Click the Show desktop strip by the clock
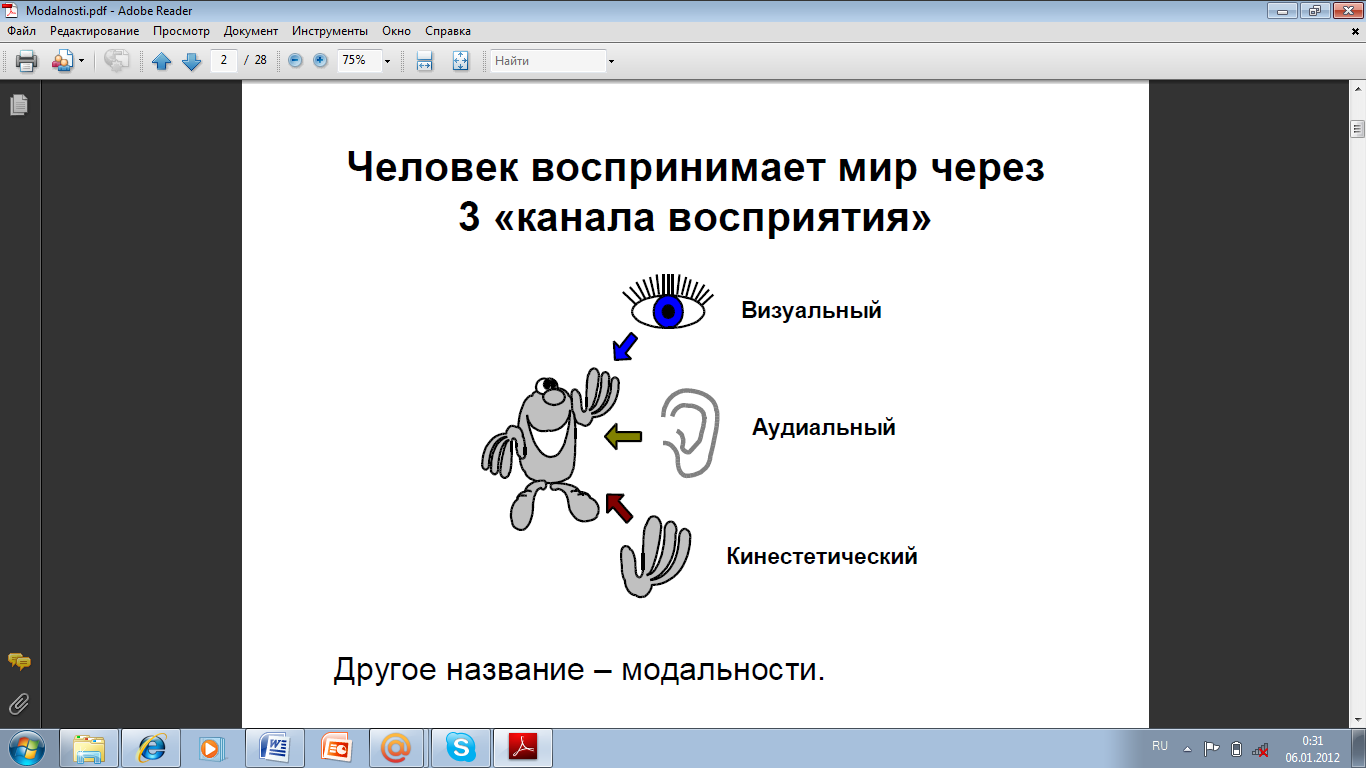The height and width of the screenshot is (768, 1366). pyautogui.click(x=1358, y=748)
